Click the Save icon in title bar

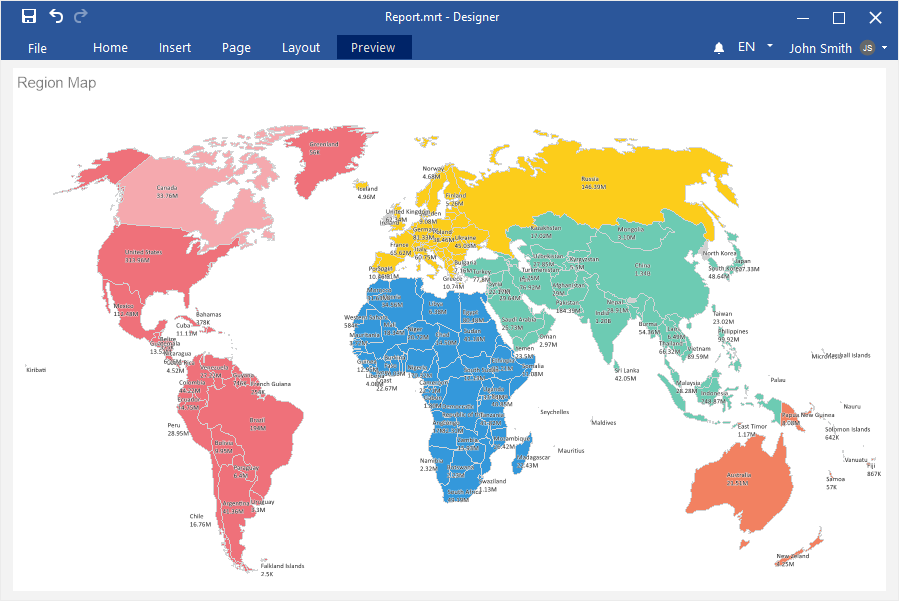(29, 16)
